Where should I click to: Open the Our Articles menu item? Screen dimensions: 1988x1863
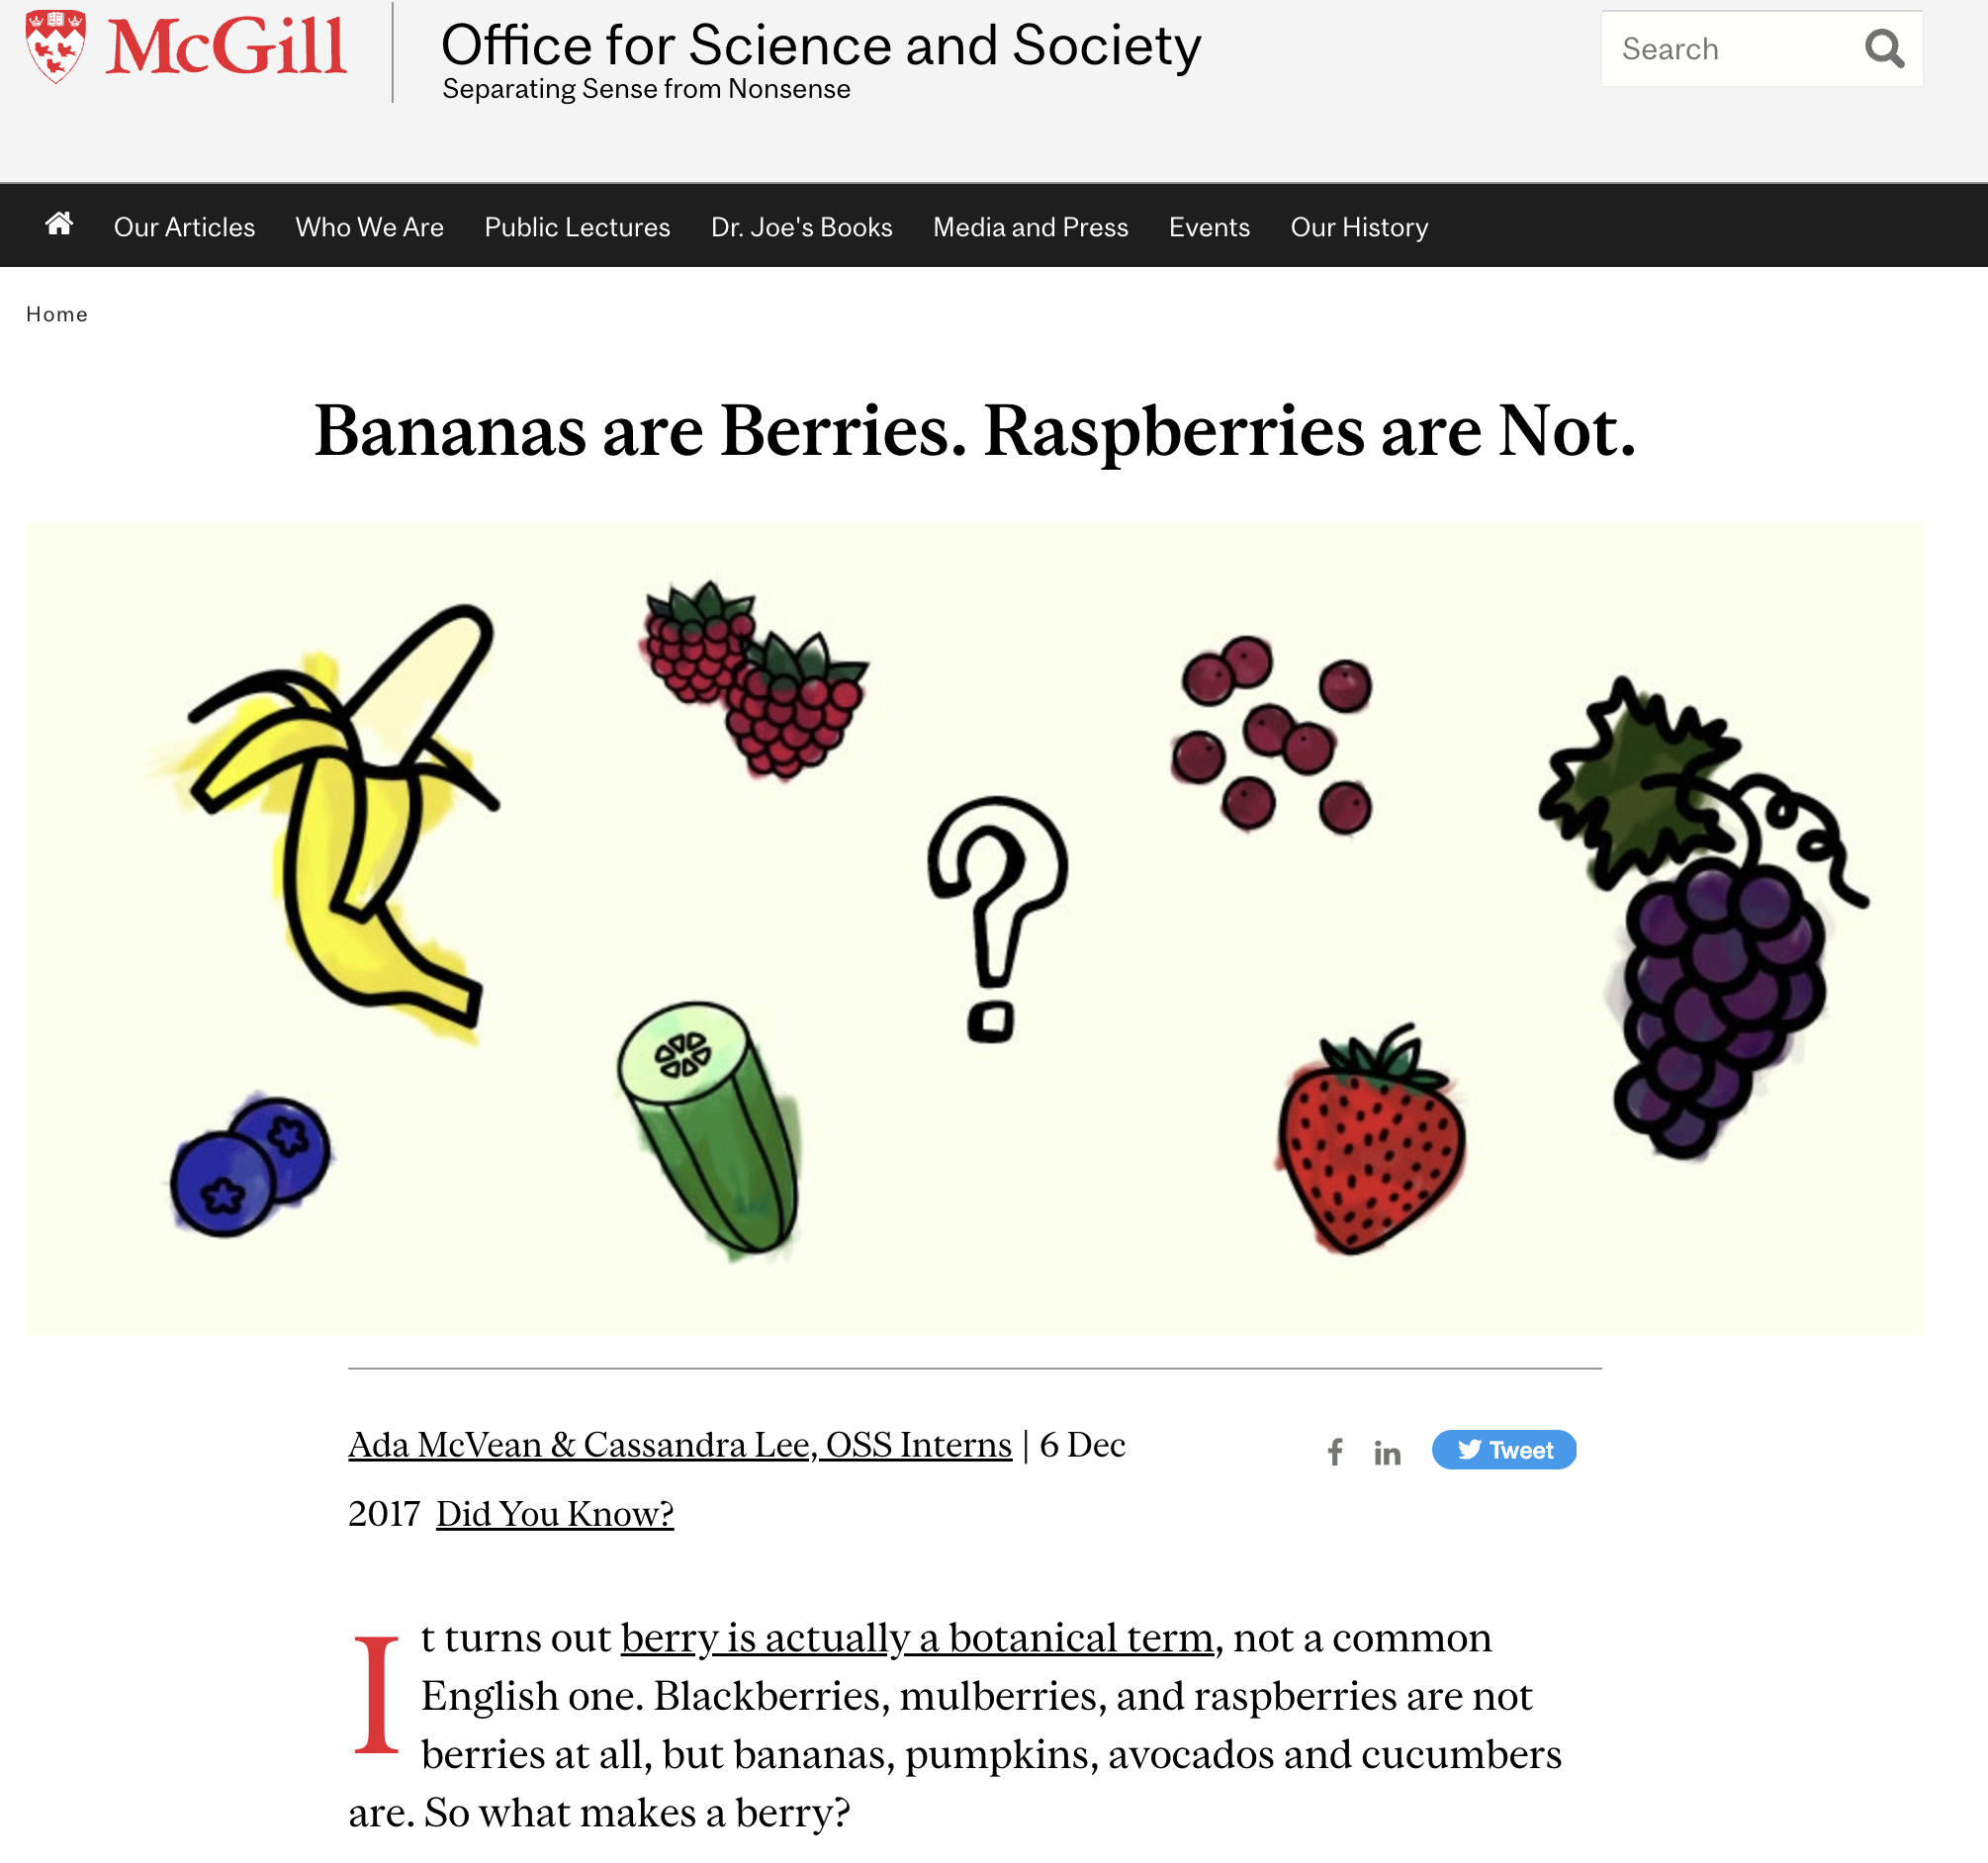pyautogui.click(x=182, y=224)
